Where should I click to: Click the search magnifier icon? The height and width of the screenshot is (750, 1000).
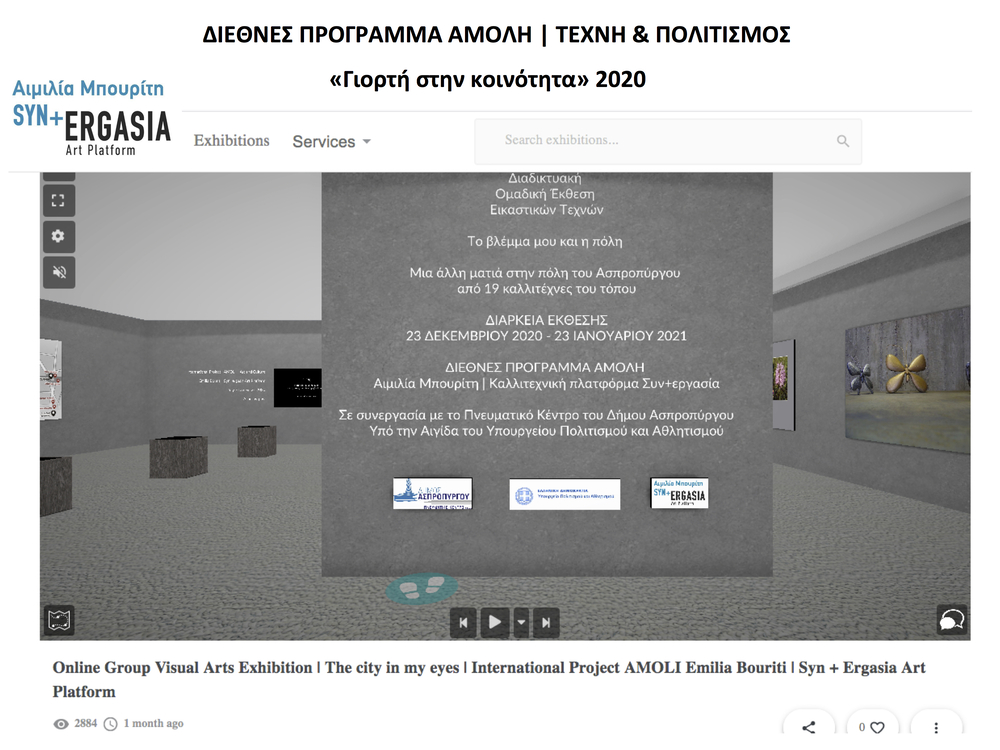pyautogui.click(x=843, y=141)
